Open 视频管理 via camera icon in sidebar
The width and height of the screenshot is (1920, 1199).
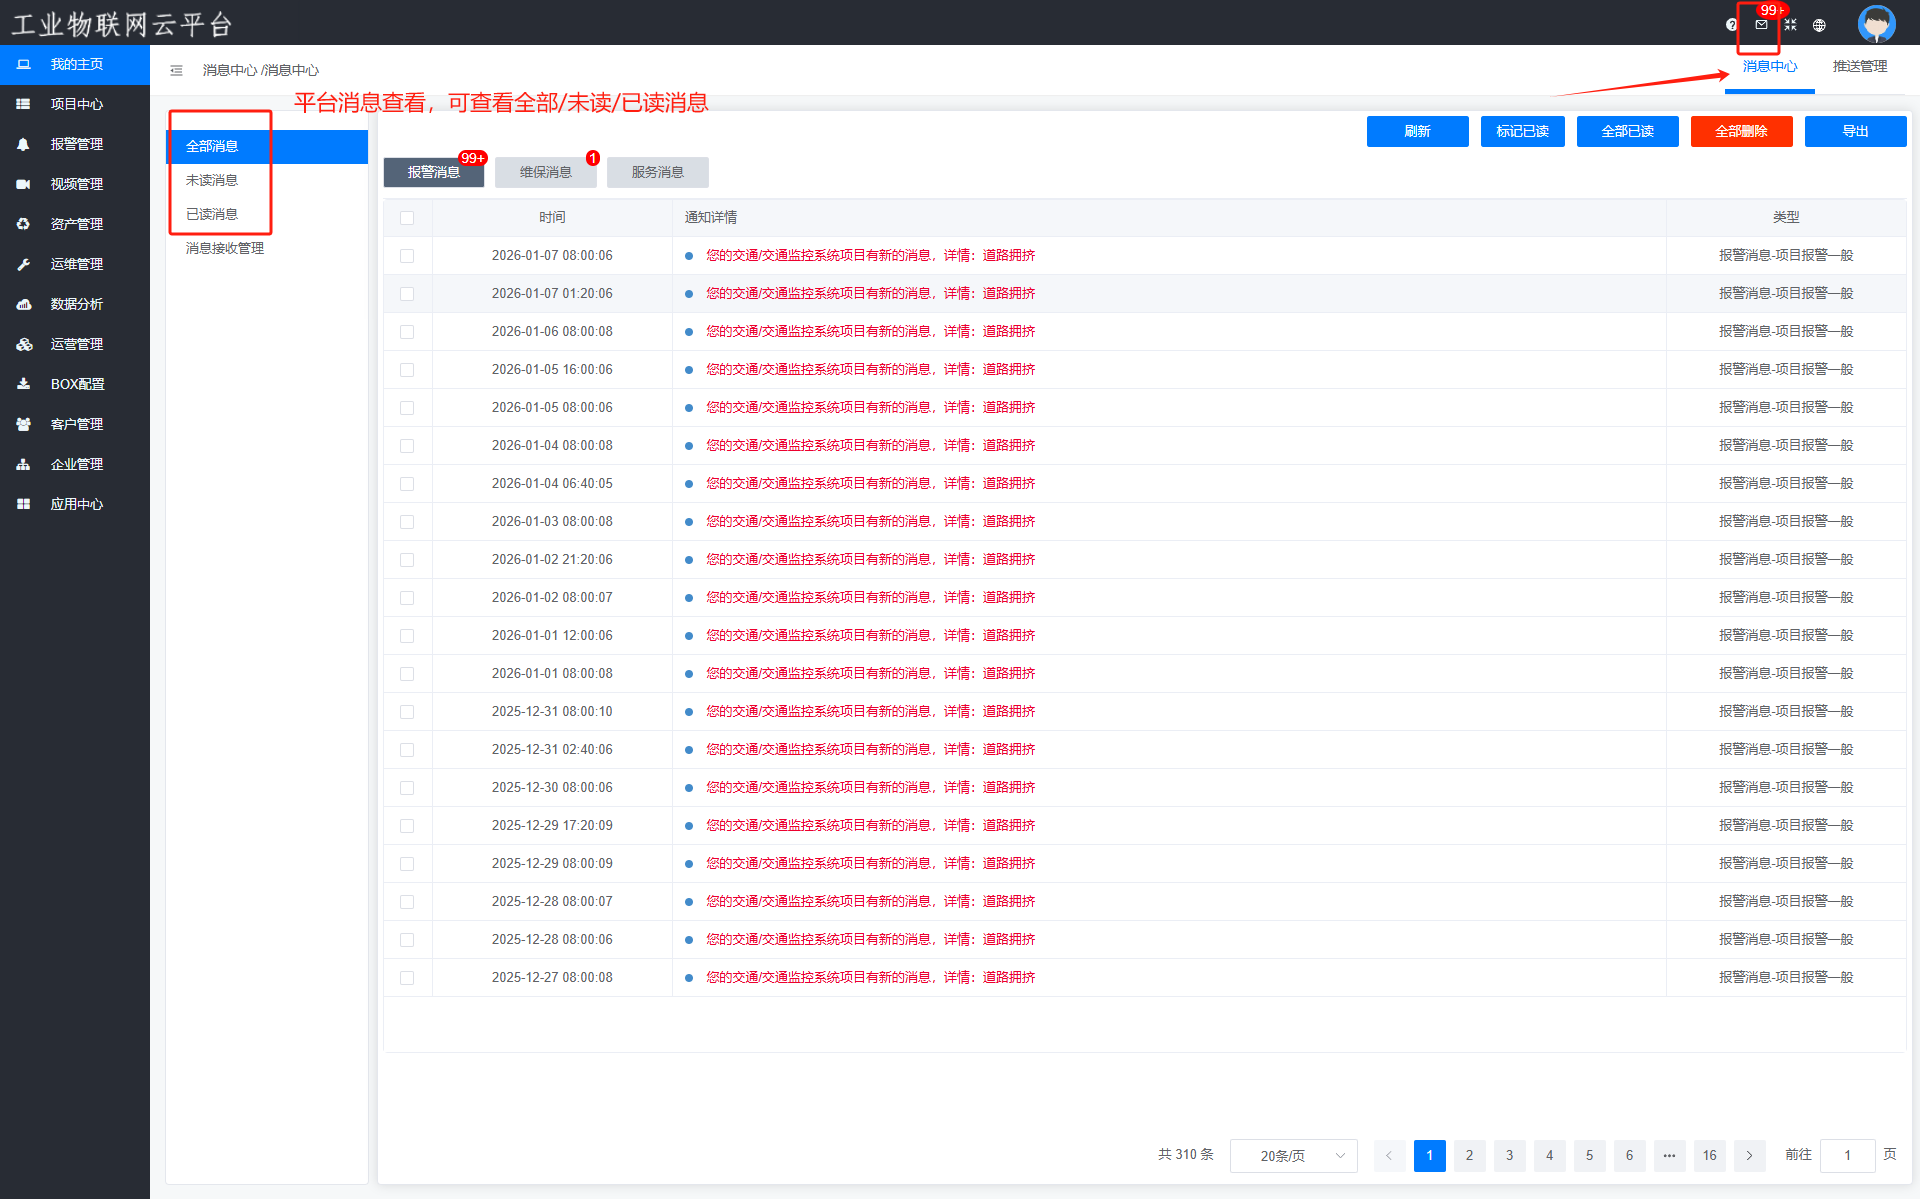coord(23,184)
